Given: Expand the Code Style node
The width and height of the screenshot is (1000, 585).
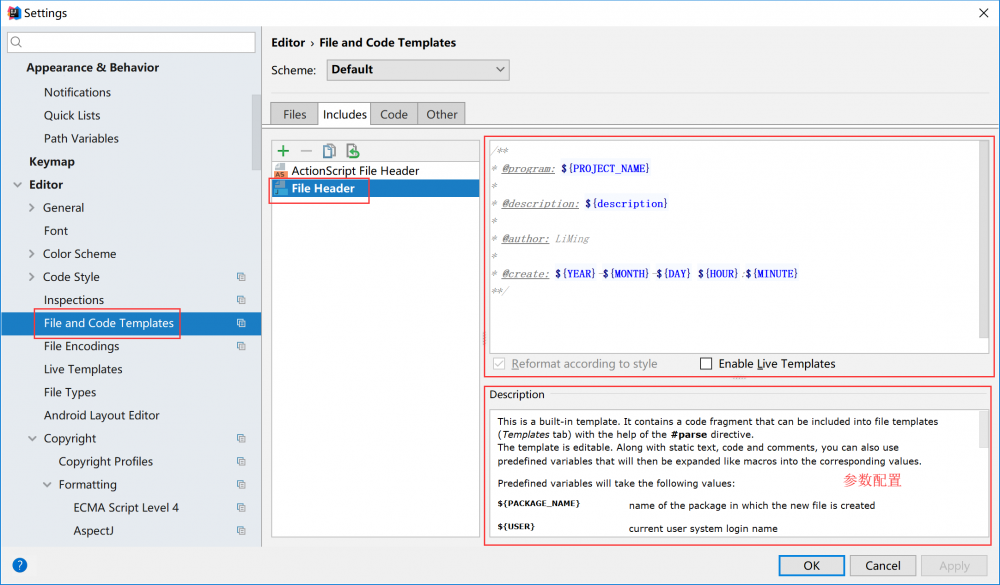Looking at the screenshot, I should click(31, 277).
